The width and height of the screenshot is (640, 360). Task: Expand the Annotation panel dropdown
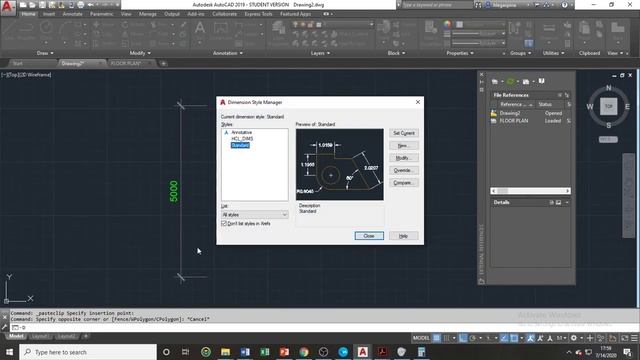tap(228, 53)
